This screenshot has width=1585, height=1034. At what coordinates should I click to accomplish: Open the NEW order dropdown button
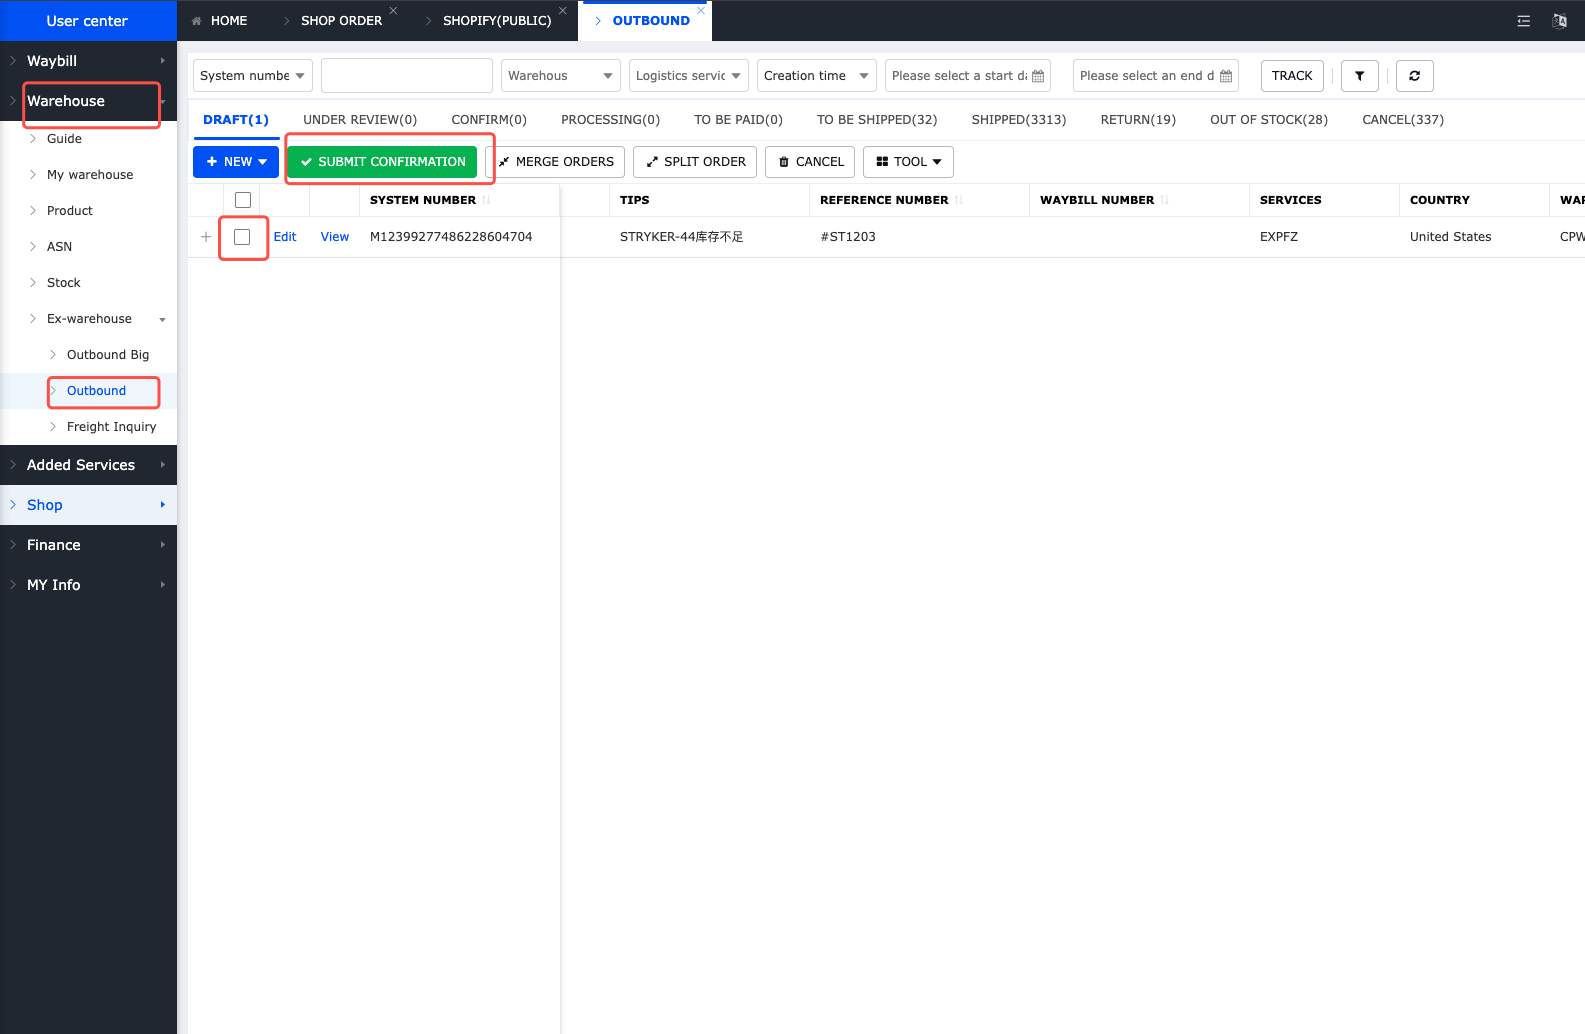[236, 162]
